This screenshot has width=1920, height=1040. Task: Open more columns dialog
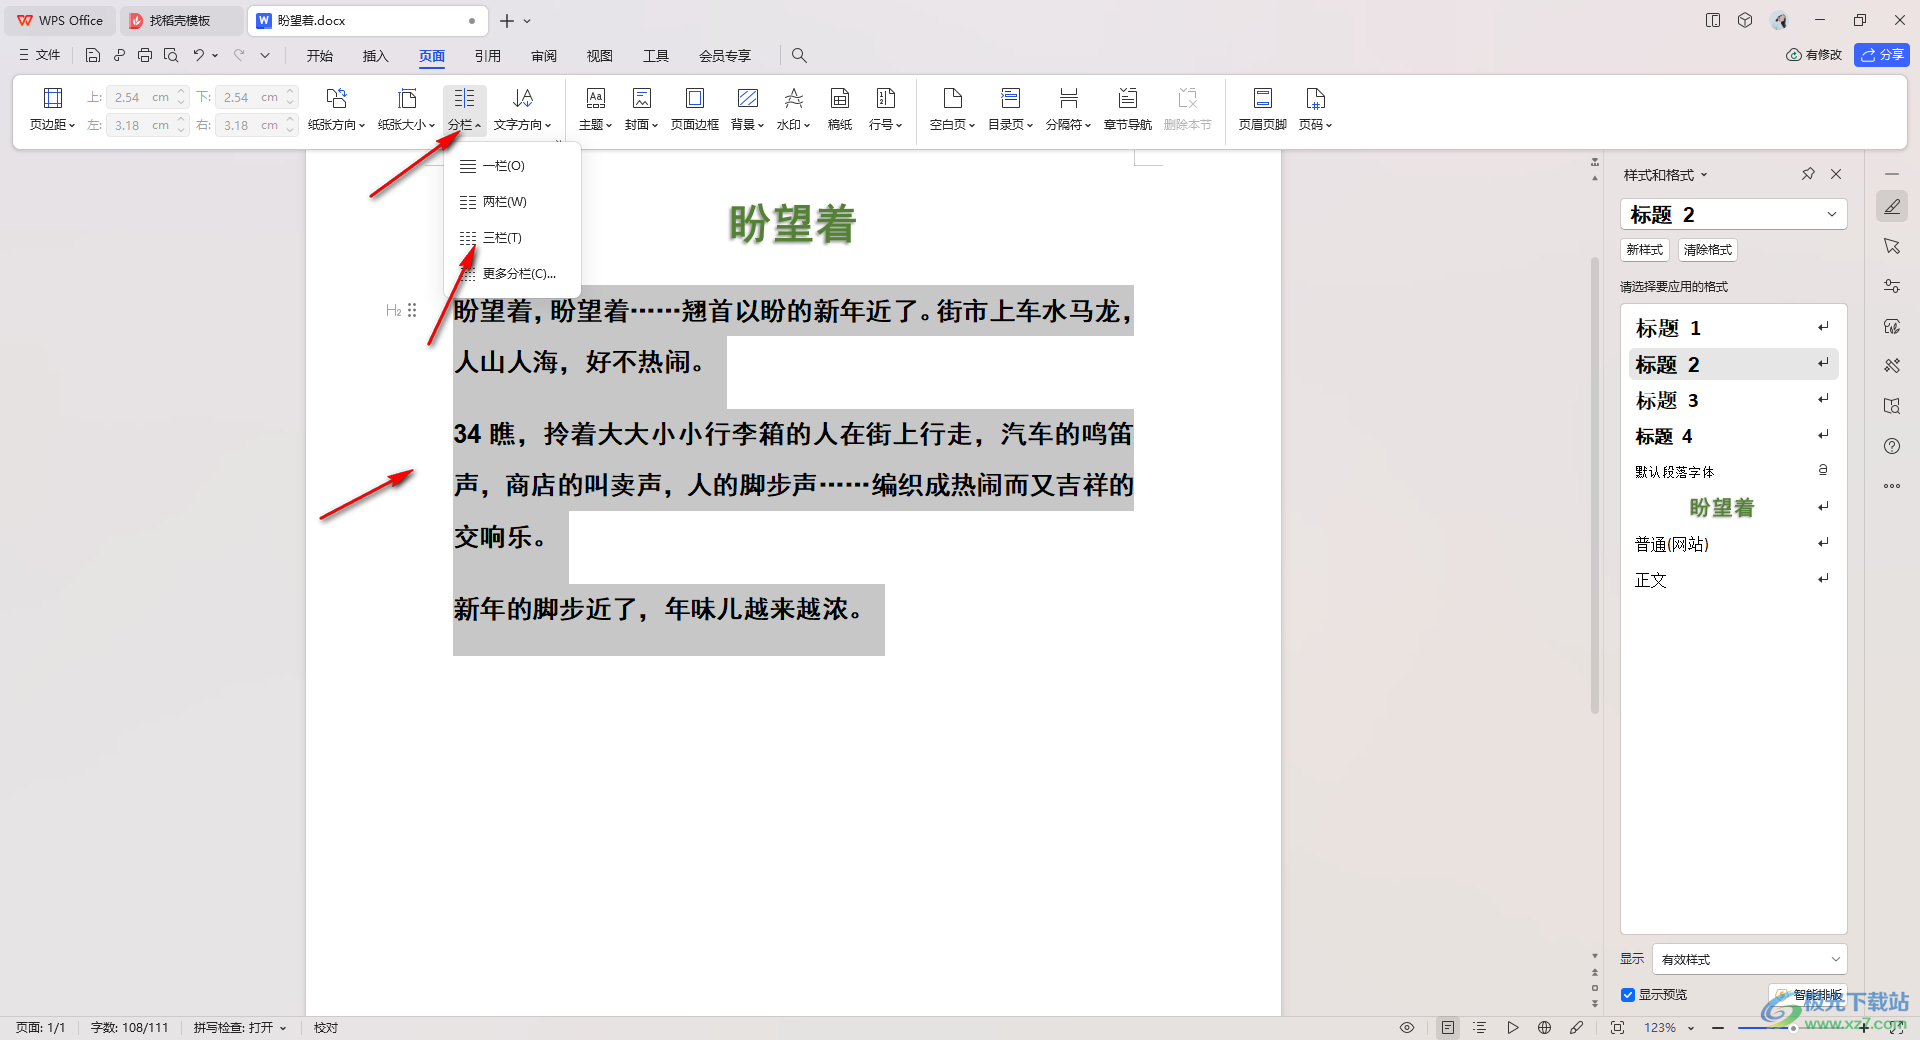(512, 274)
